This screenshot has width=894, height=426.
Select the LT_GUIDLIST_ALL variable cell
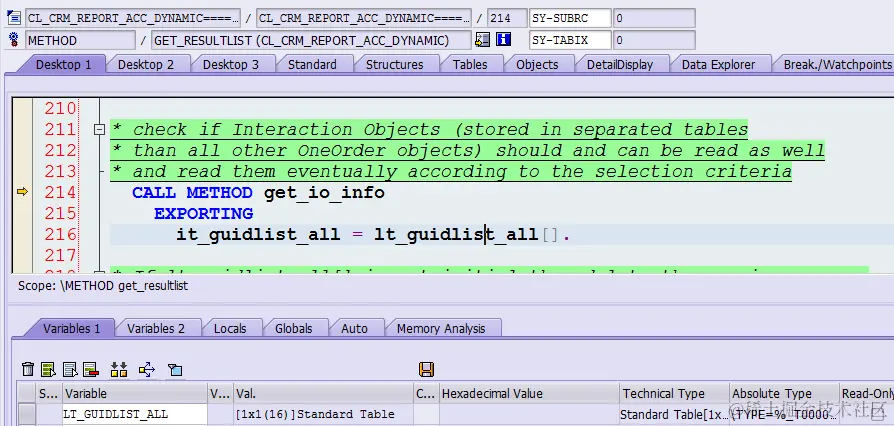135,414
